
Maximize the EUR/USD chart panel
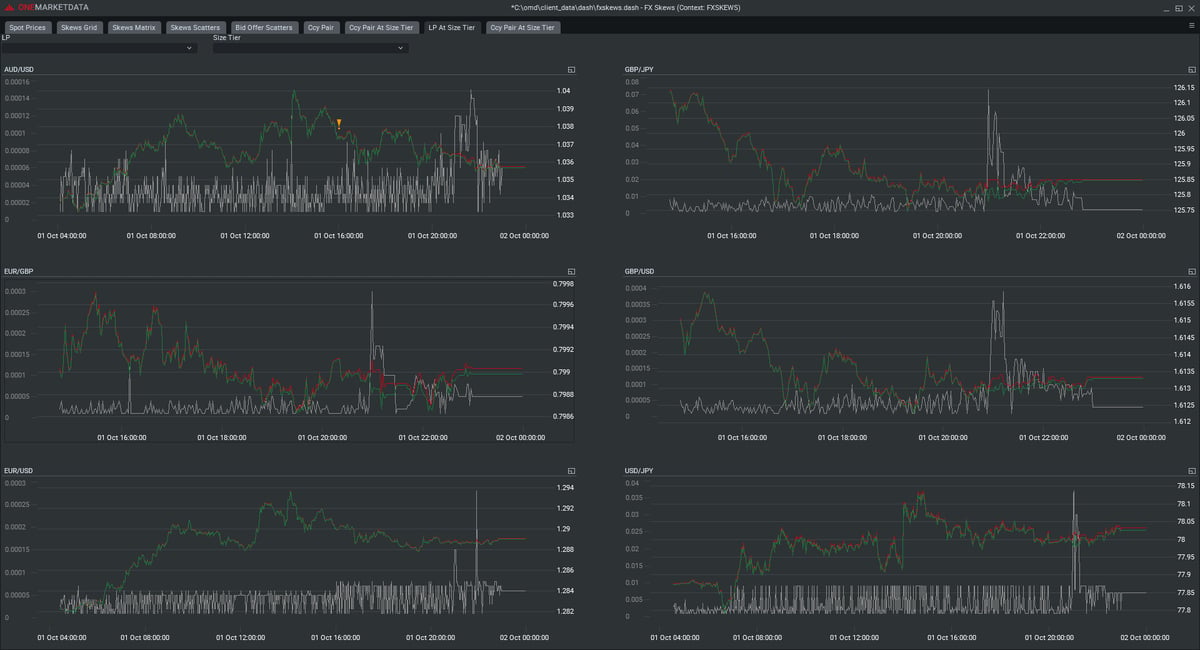[x=571, y=471]
